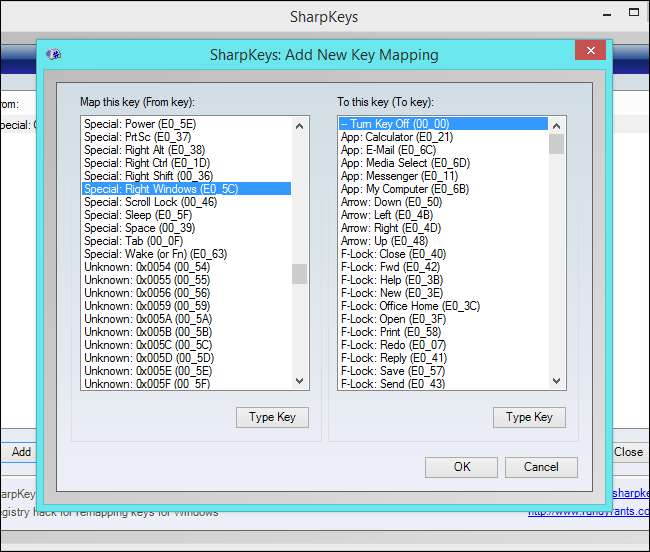Select App: Calculator (E0_21) as target key
Viewport: 650px width, 552px height.
(x=396, y=137)
